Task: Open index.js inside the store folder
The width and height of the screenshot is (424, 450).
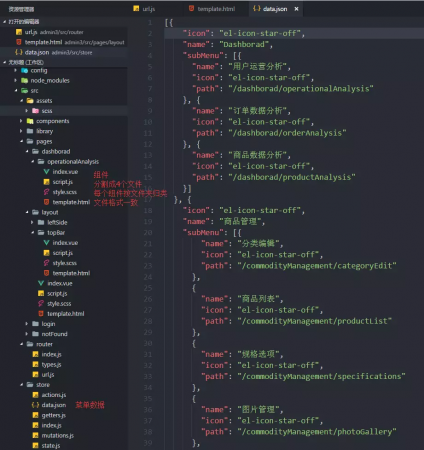Action: [x=51, y=425]
